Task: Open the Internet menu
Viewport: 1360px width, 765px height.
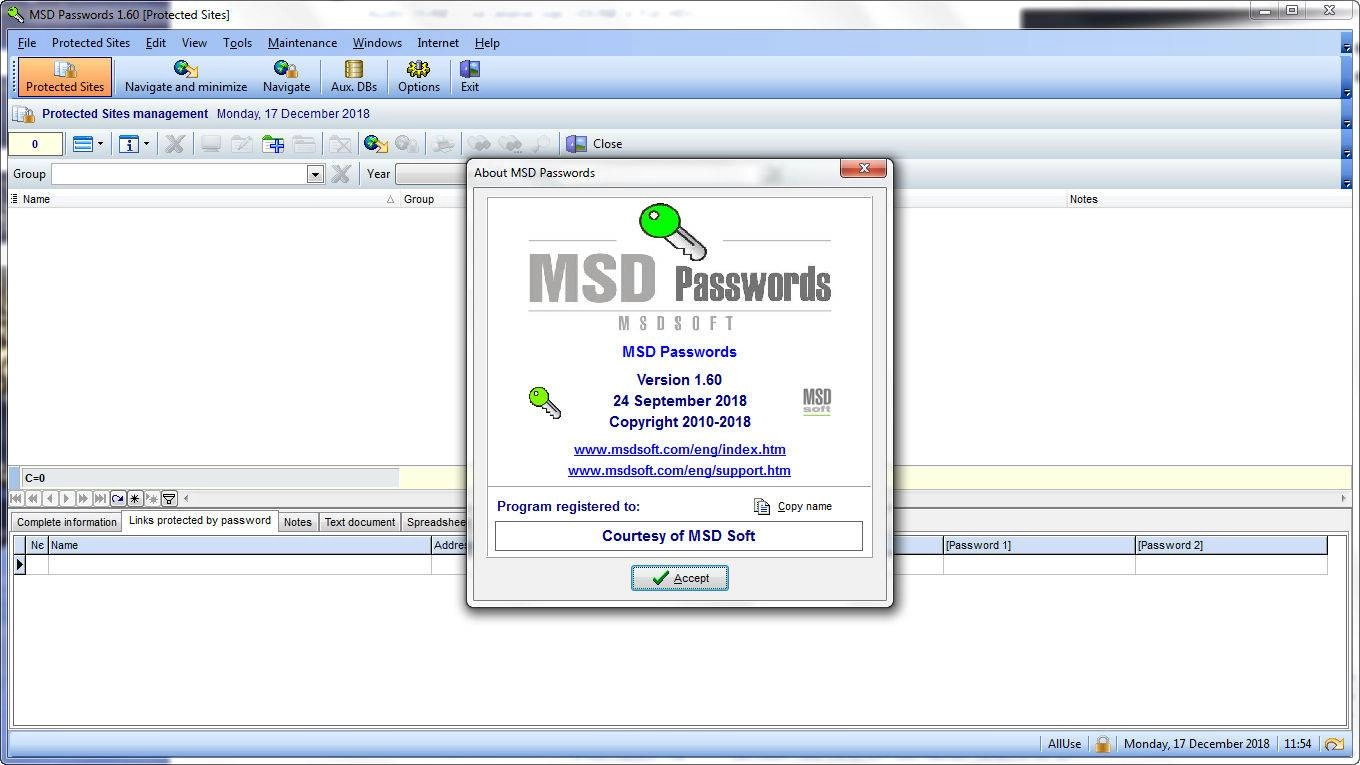Action: coord(438,43)
